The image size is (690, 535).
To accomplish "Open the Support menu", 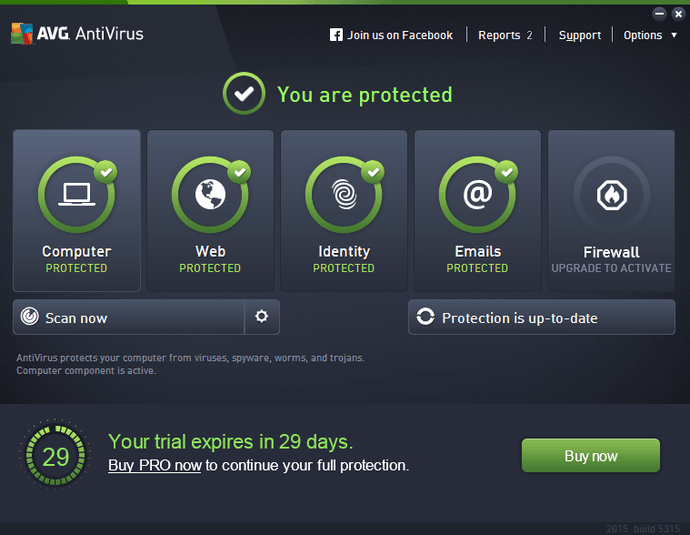I will [580, 35].
